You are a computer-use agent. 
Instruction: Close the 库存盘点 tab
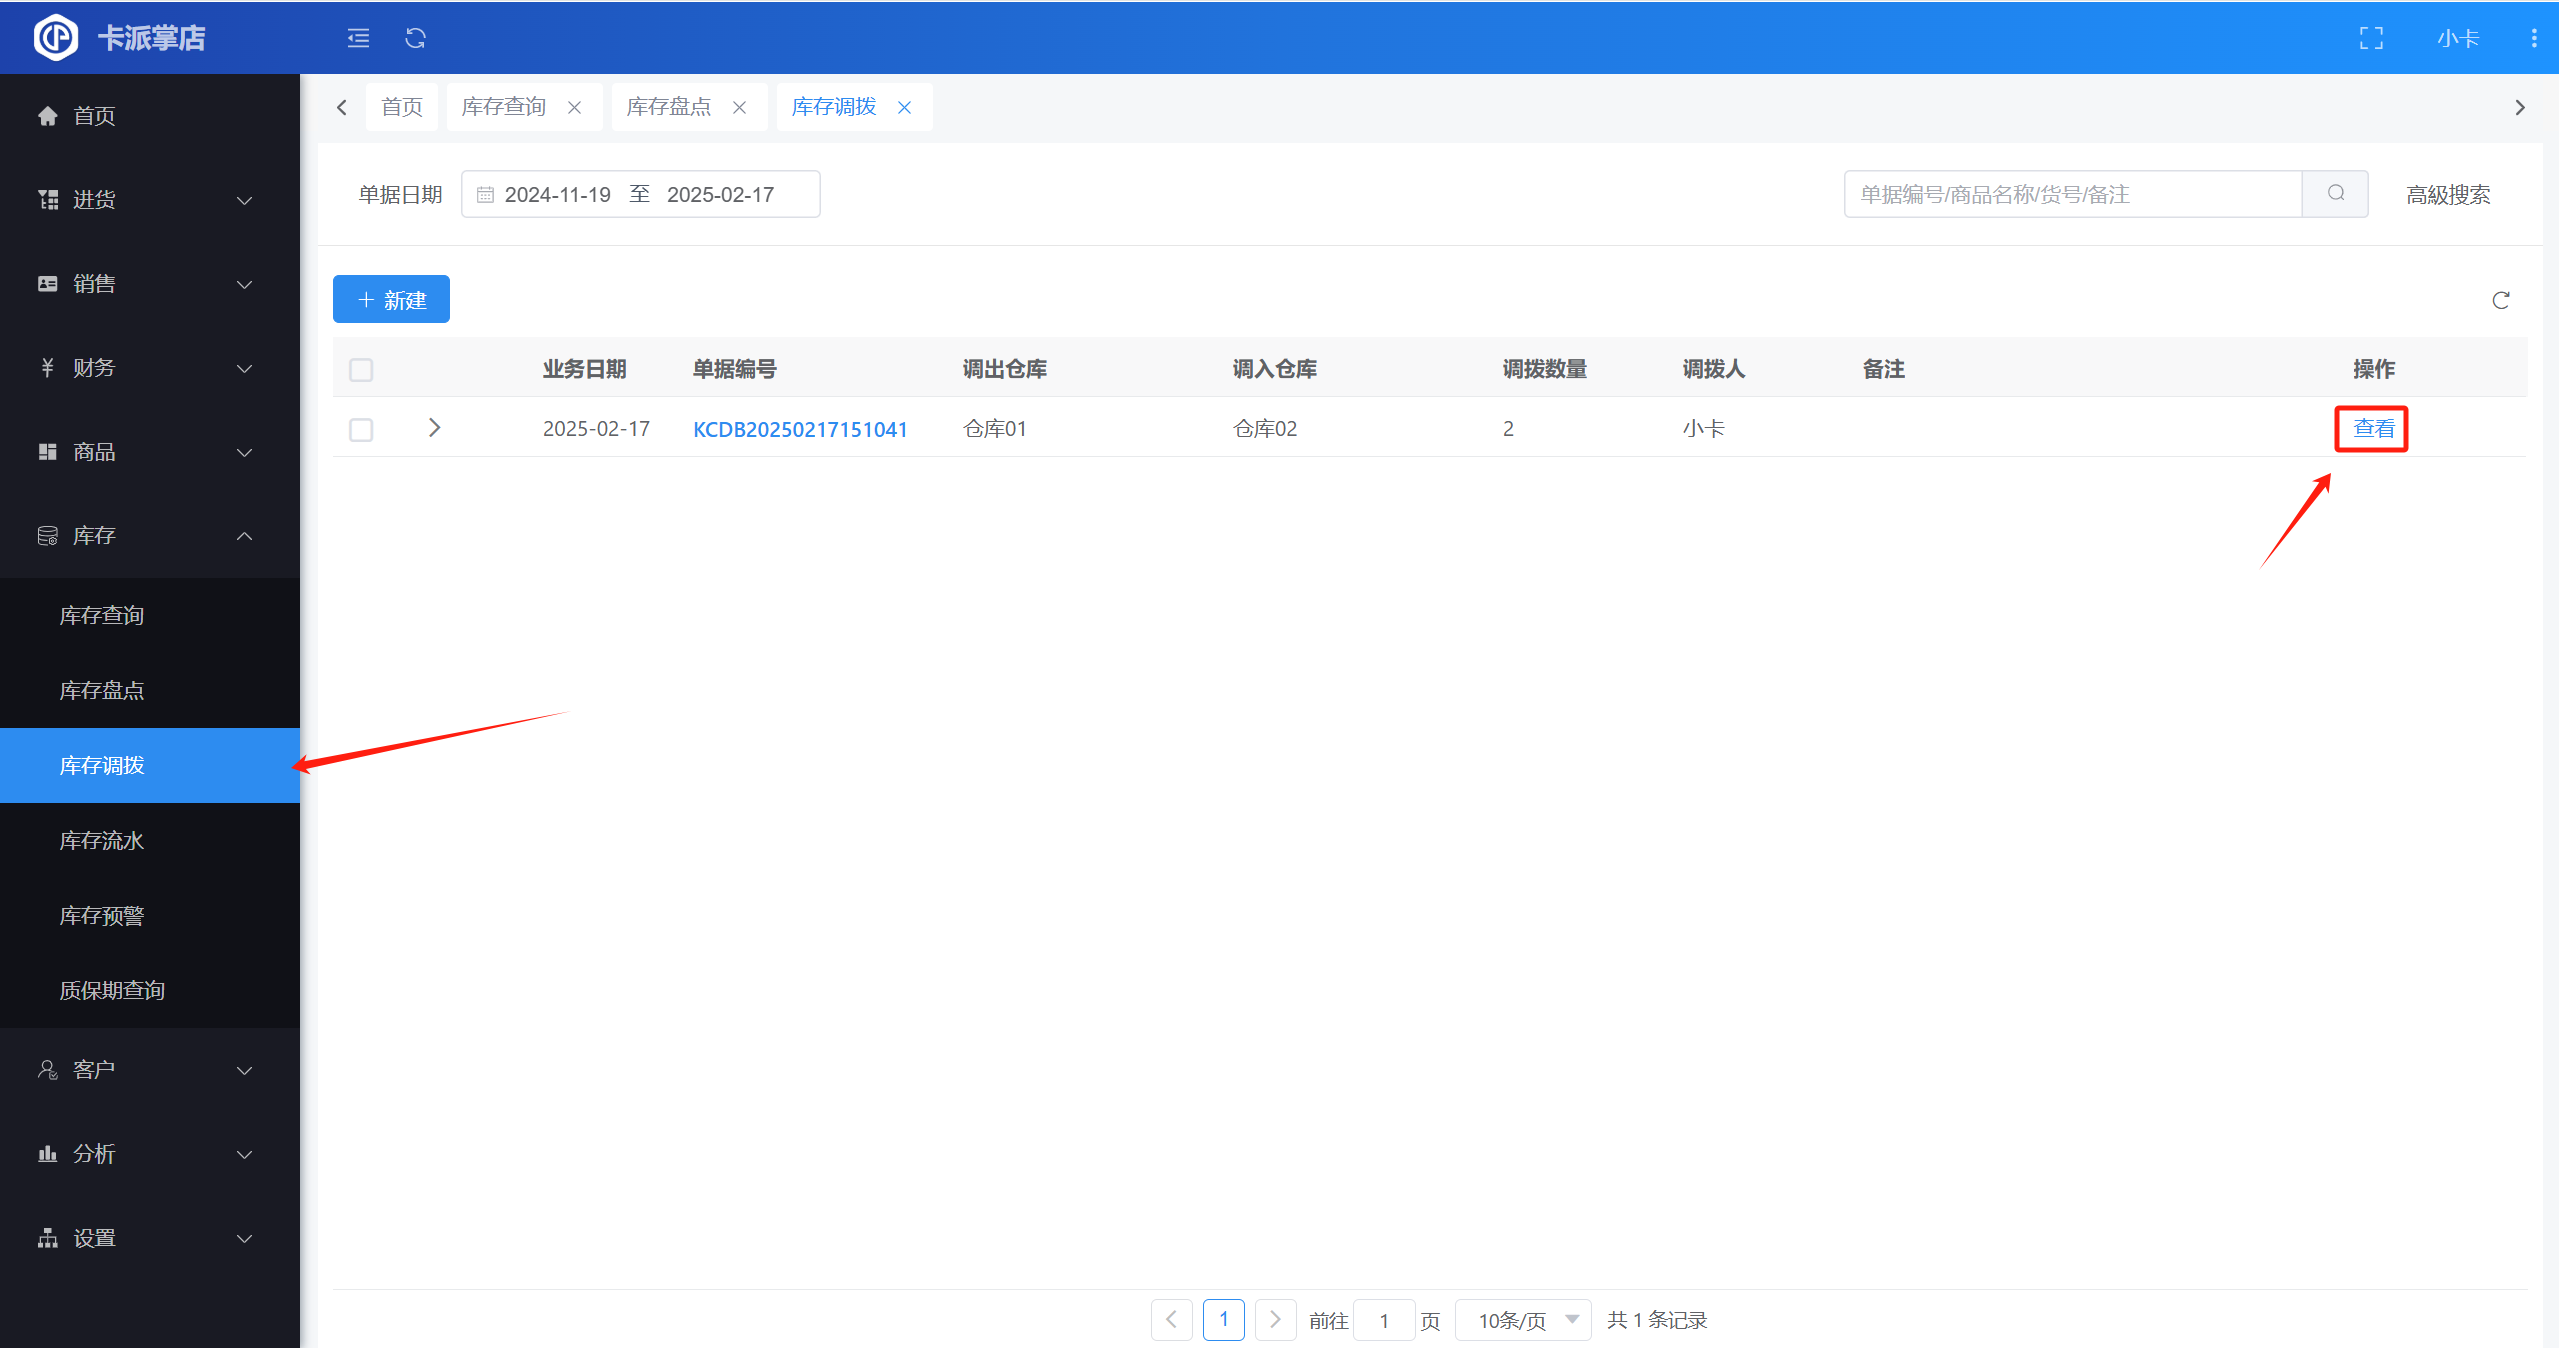click(x=739, y=107)
